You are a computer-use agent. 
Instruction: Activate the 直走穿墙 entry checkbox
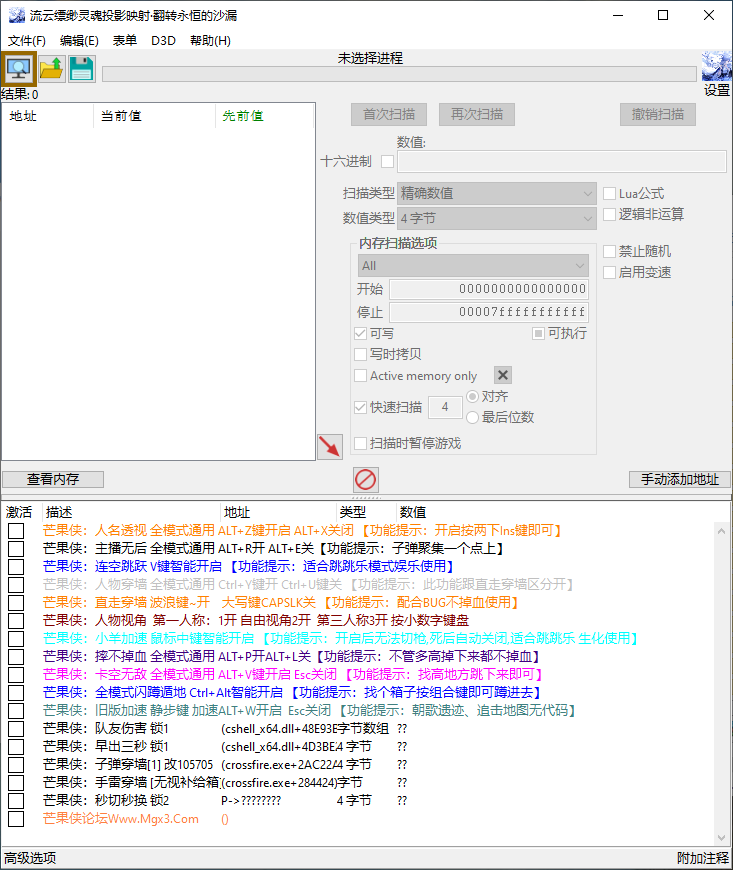click(x=16, y=603)
